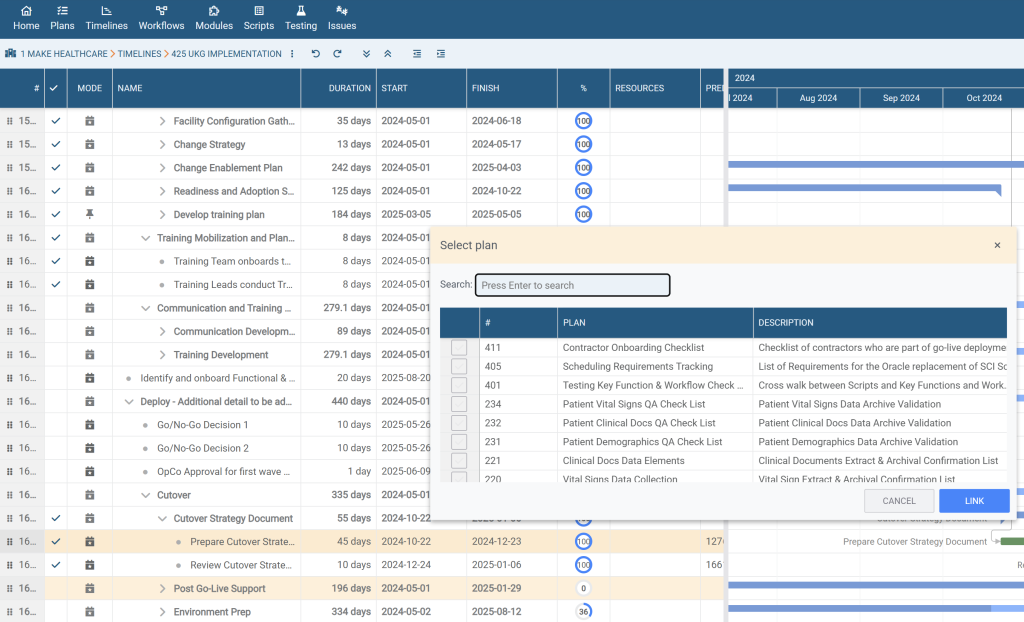
Task: Go to the Testing section
Action: pyautogui.click(x=300, y=18)
